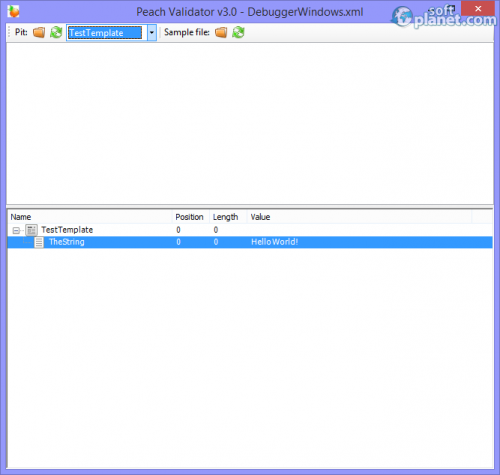Click the TestTemplate block node icon
The height and width of the screenshot is (475, 500).
31,230
